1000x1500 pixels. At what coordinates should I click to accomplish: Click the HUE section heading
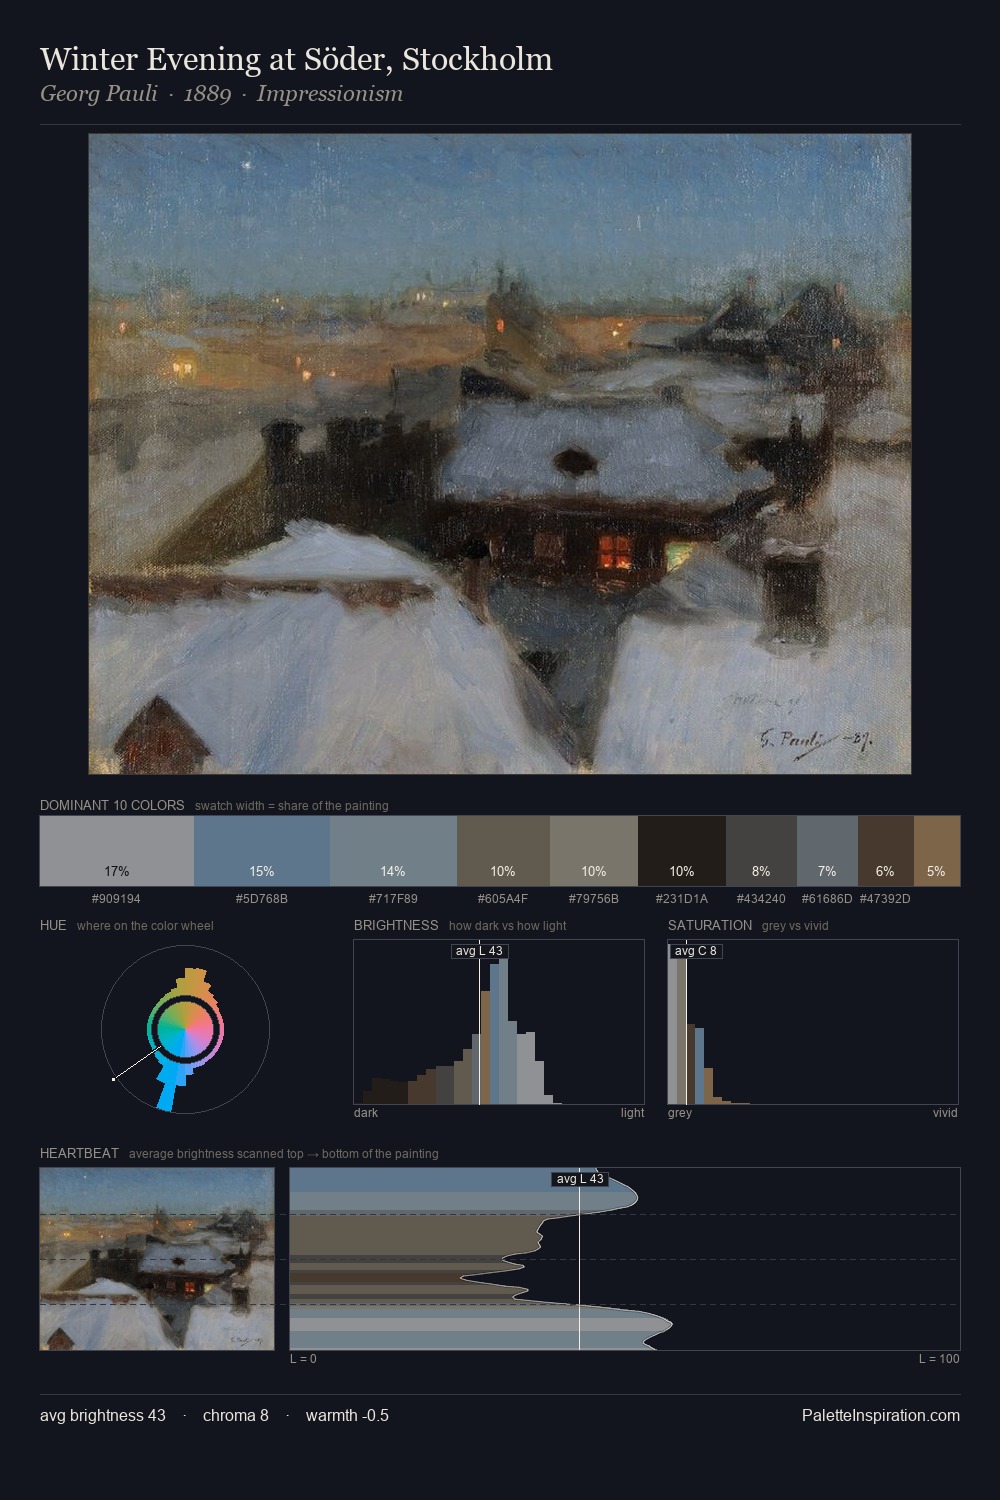53,925
